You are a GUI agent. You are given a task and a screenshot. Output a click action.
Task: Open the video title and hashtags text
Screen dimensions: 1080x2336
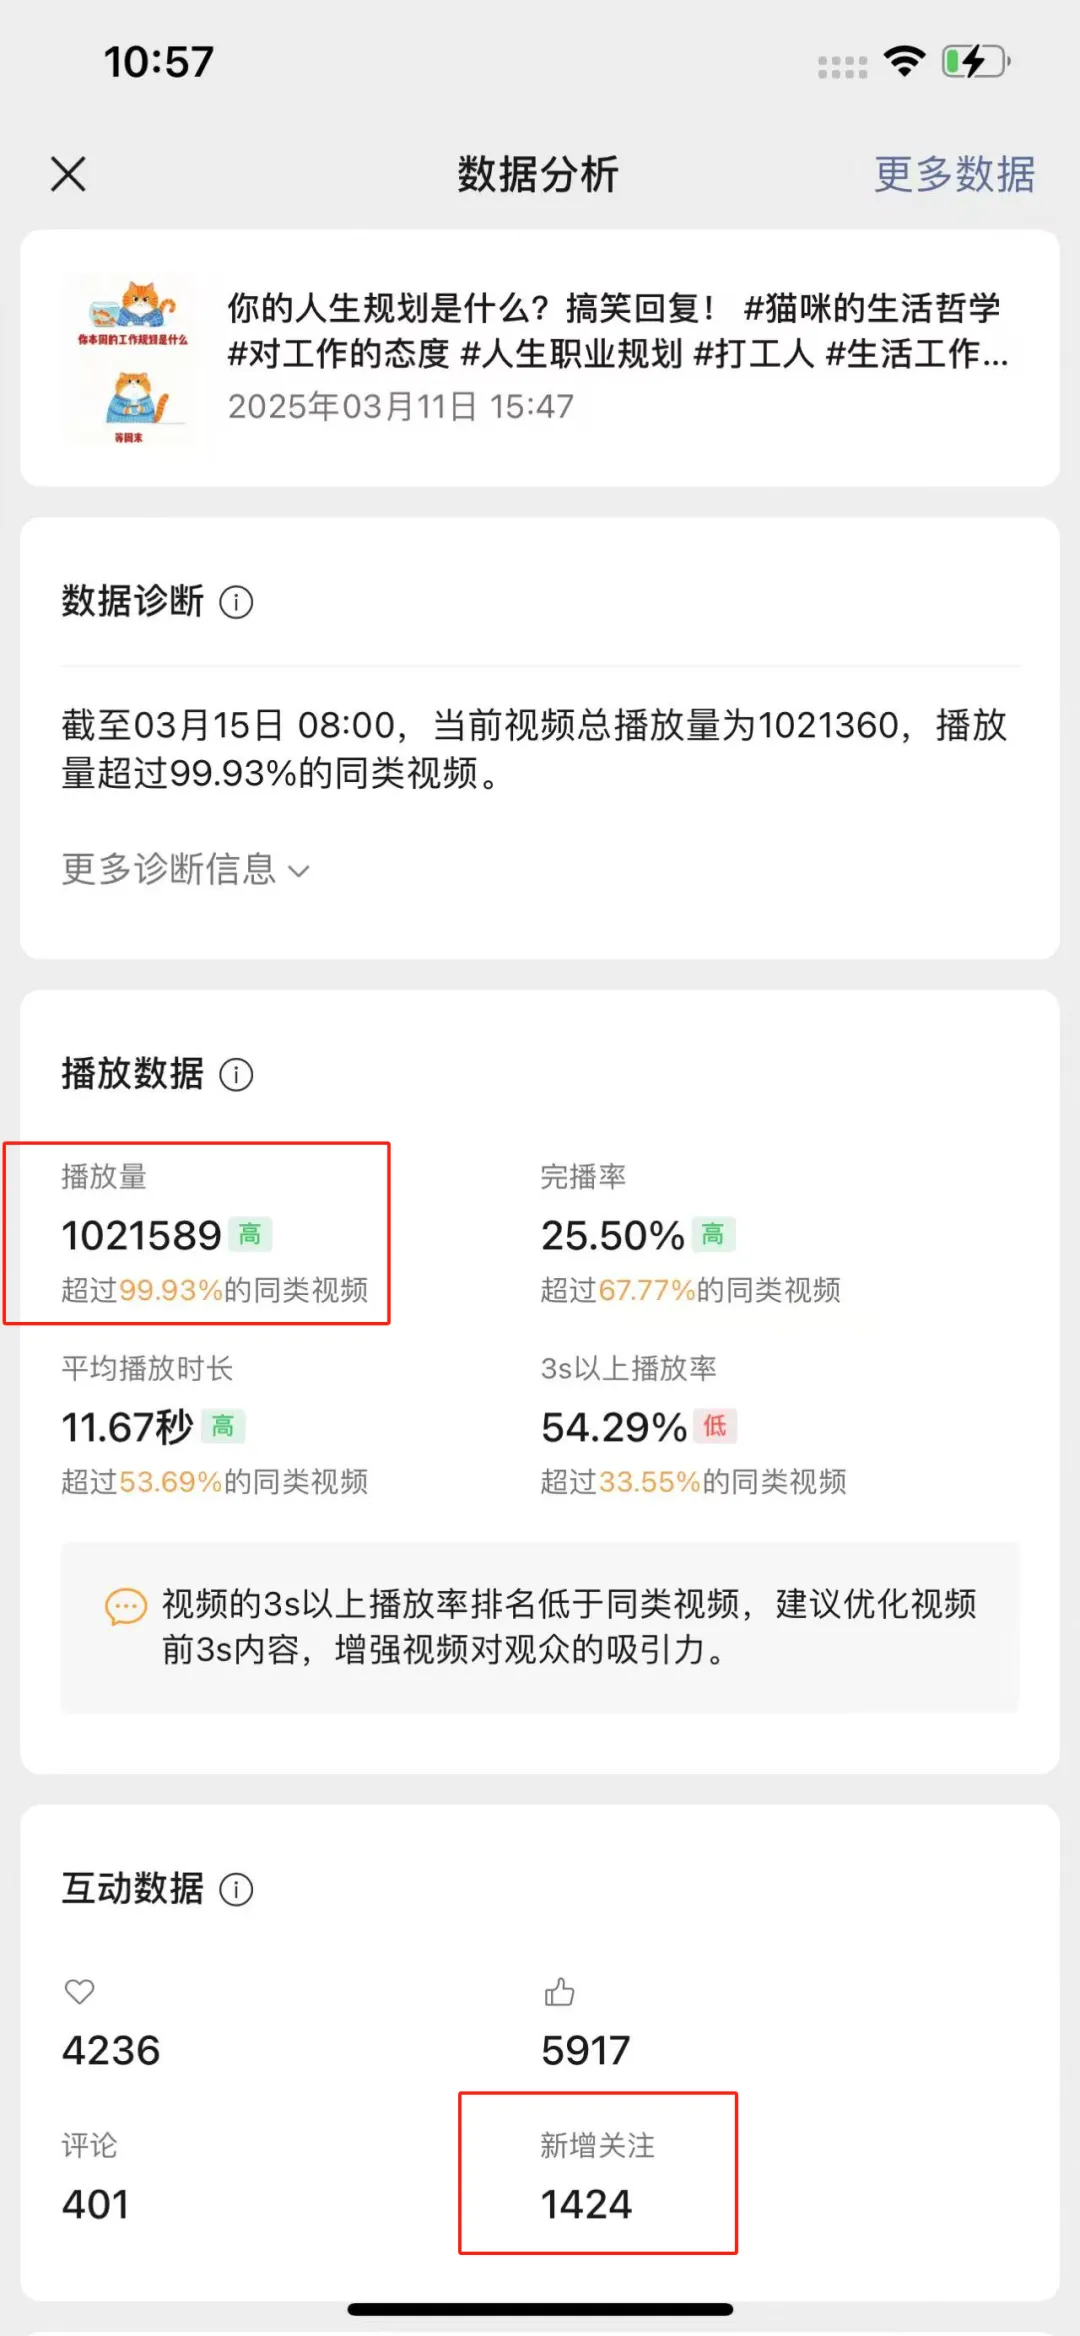coord(617,330)
